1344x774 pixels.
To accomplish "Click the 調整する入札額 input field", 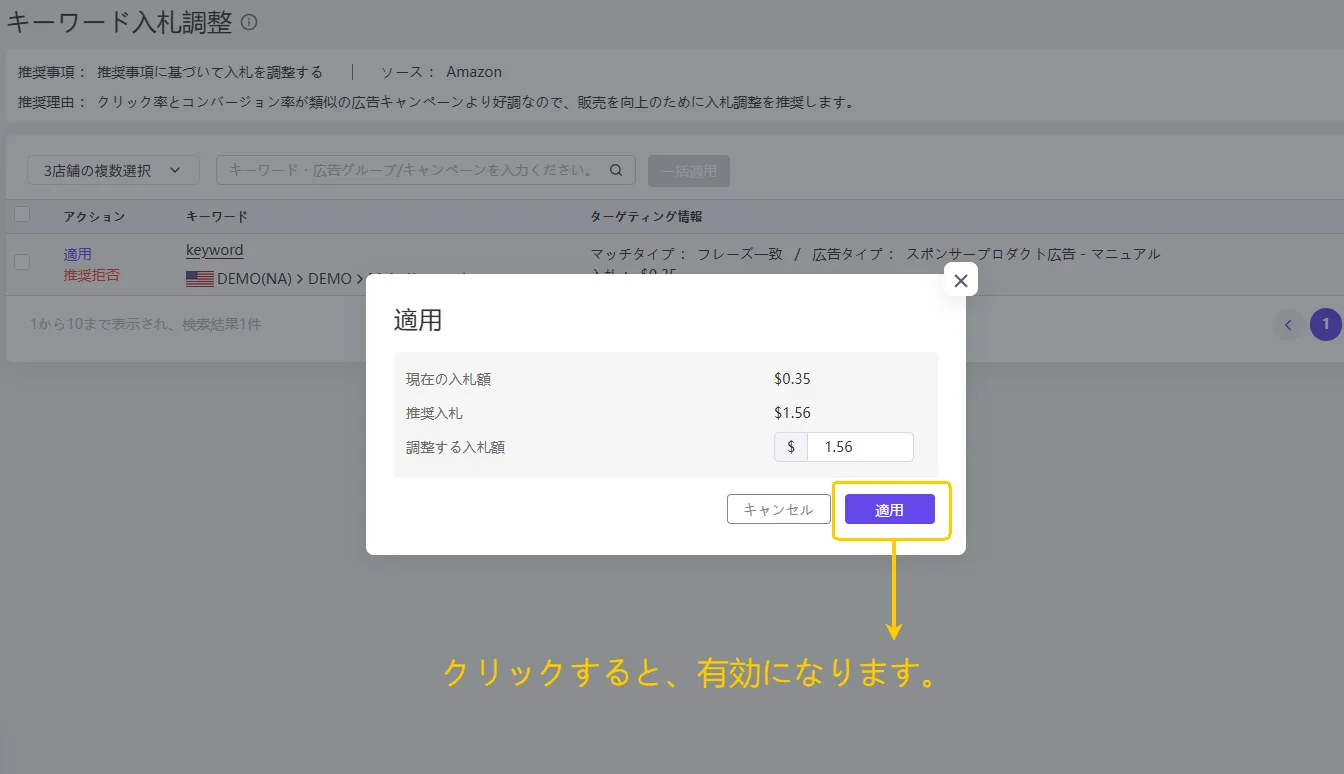I will (x=859, y=447).
